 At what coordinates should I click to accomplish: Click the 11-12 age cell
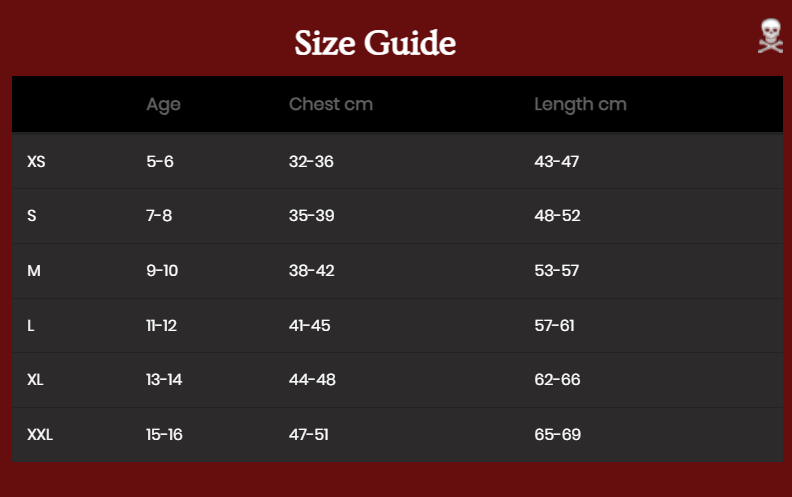(162, 326)
